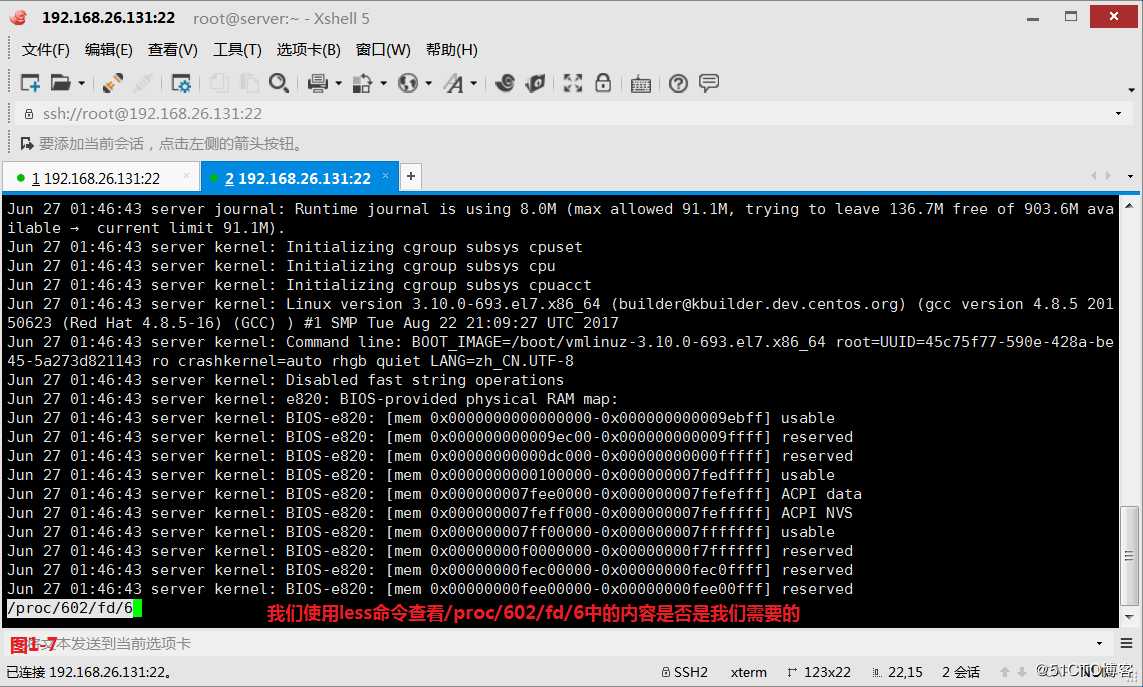Click the 123x22 terminal size indicator

(819, 672)
